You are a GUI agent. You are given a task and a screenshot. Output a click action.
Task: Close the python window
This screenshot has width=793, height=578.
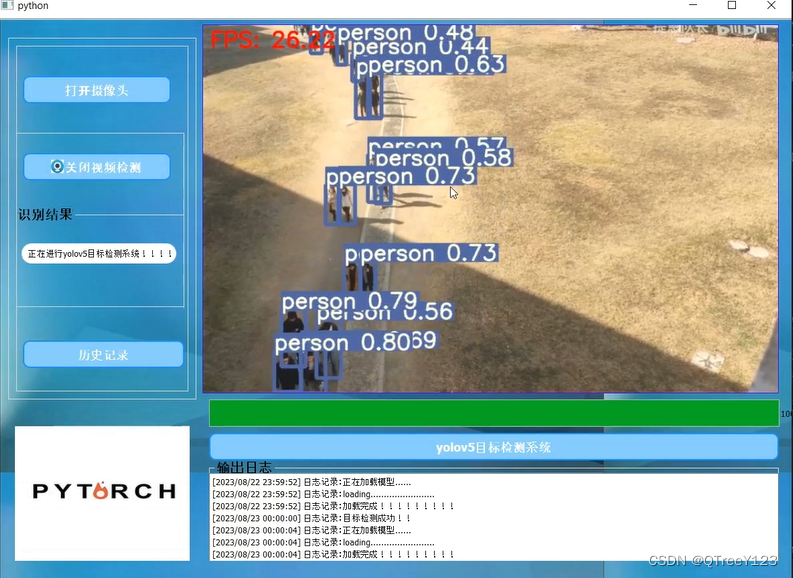coord(771,5)
